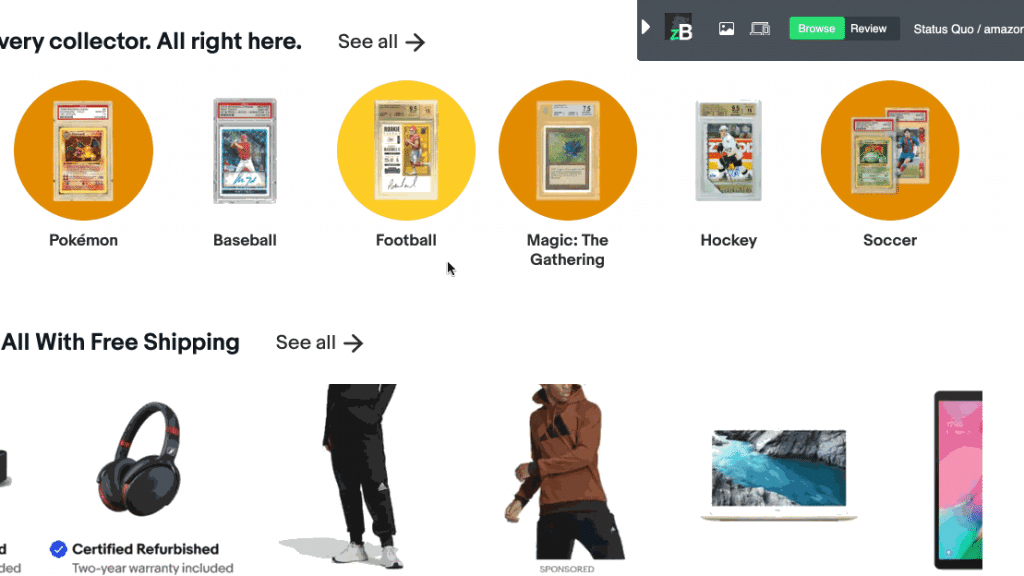This screenshot has height=576, width=1024.
Task: Select the Hockey trading cards category
Action: tap(728, 149)
